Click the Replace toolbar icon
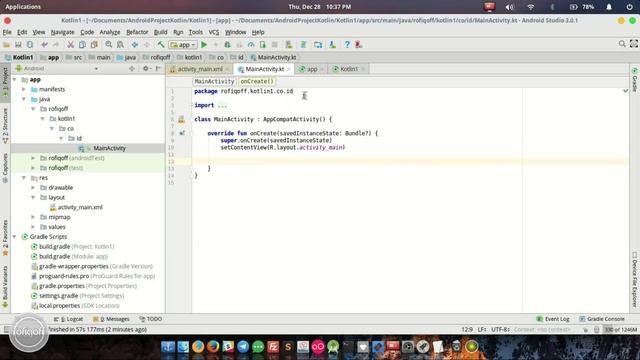The image size is (640, 360). click(x=120, y=44)
